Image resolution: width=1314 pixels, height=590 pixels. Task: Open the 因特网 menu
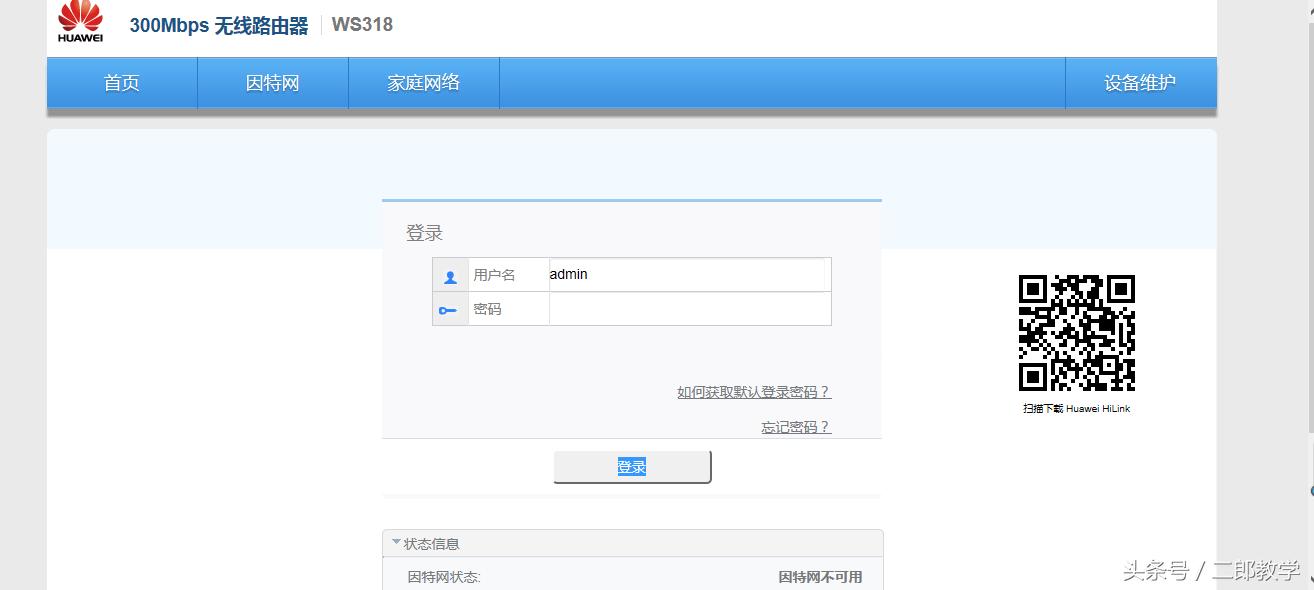272,83
